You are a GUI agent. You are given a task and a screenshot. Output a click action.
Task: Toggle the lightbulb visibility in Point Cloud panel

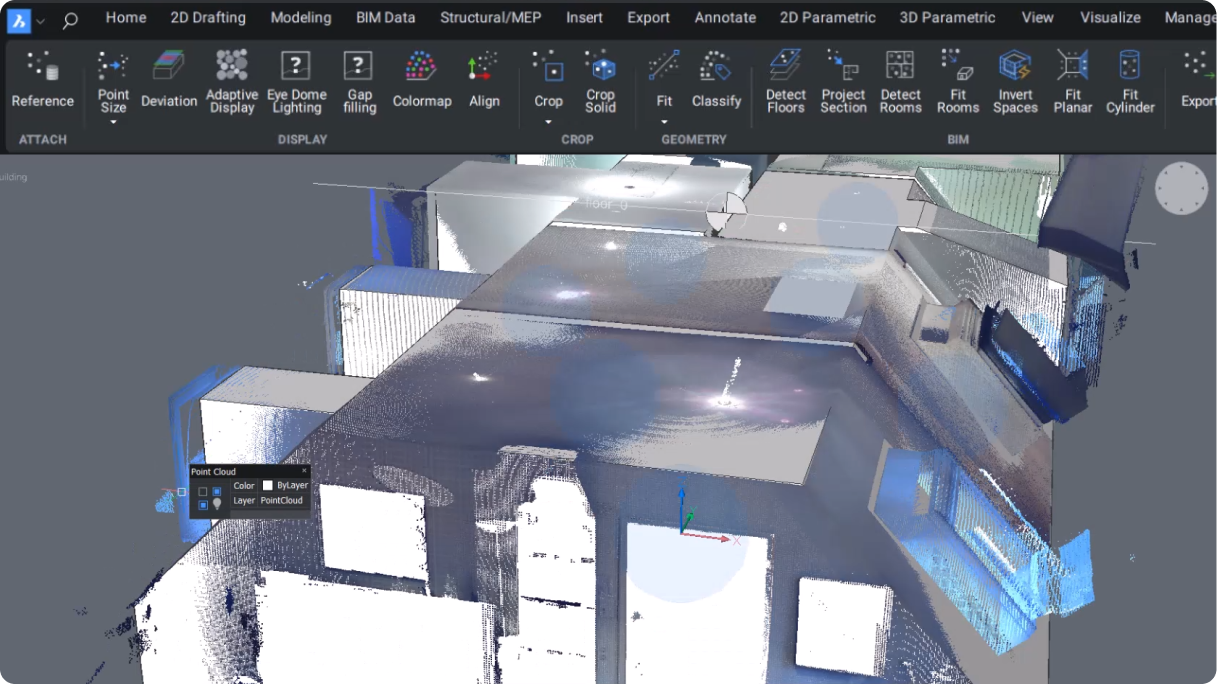tap(217, 505)
